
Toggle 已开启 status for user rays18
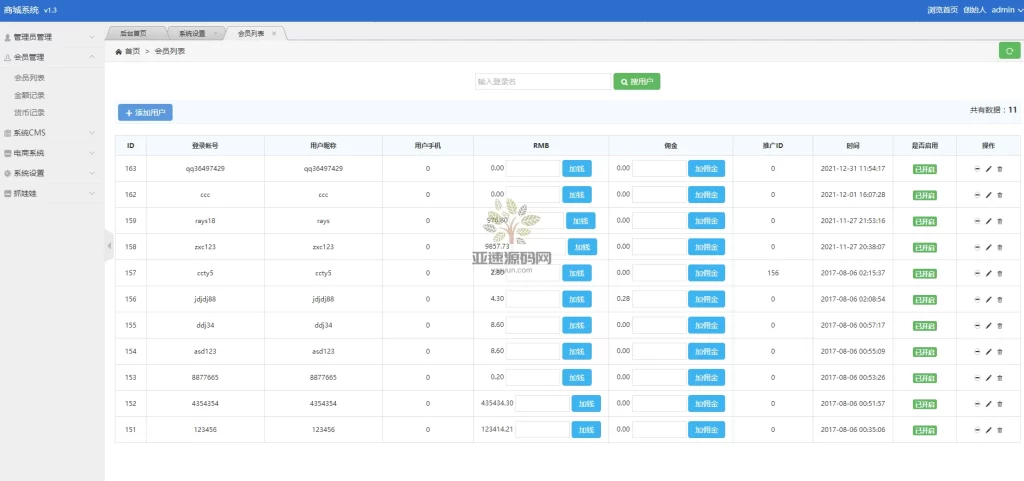pos(924,221)
